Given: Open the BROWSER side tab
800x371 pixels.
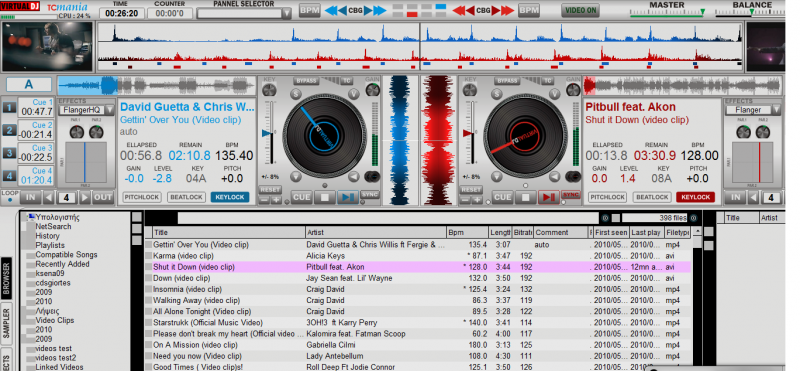Looking at the screenshot, I should pos(7,278).
